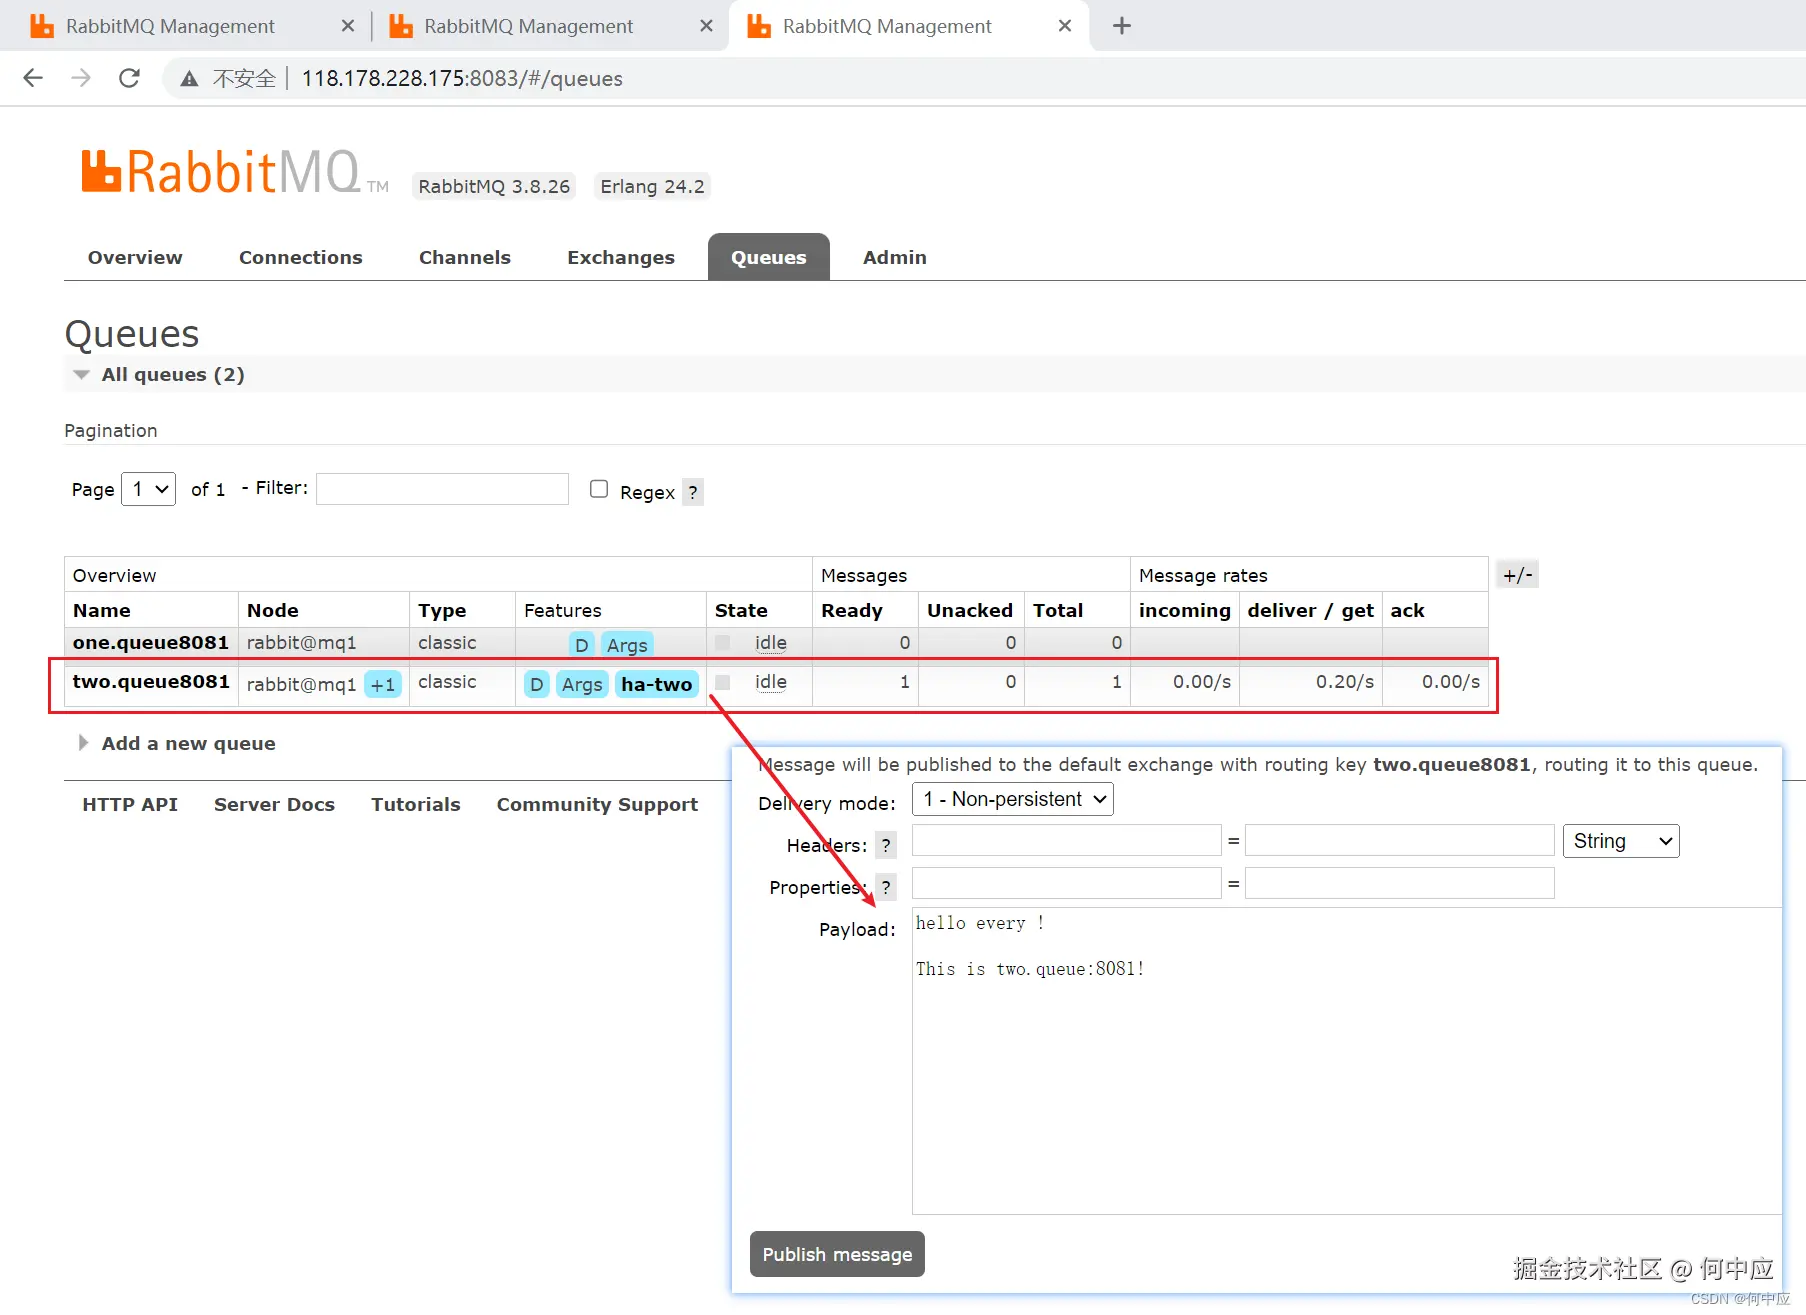Click the Properties name input field
This screenshot has width=1806, height=1315.
pyautogui.click(x=1067, y=883)
